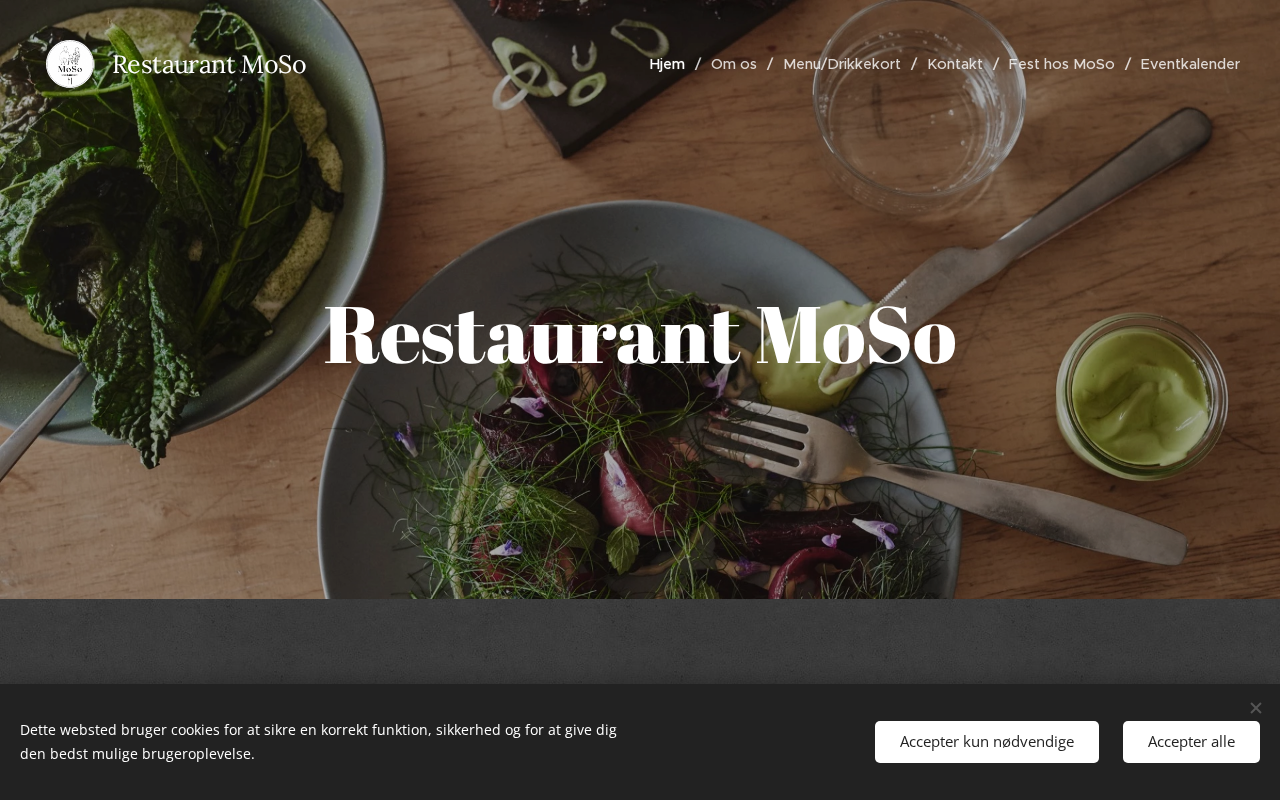Click the large Restaurant MoSo hero heading
1280x800 pixels.
point(640,335)
